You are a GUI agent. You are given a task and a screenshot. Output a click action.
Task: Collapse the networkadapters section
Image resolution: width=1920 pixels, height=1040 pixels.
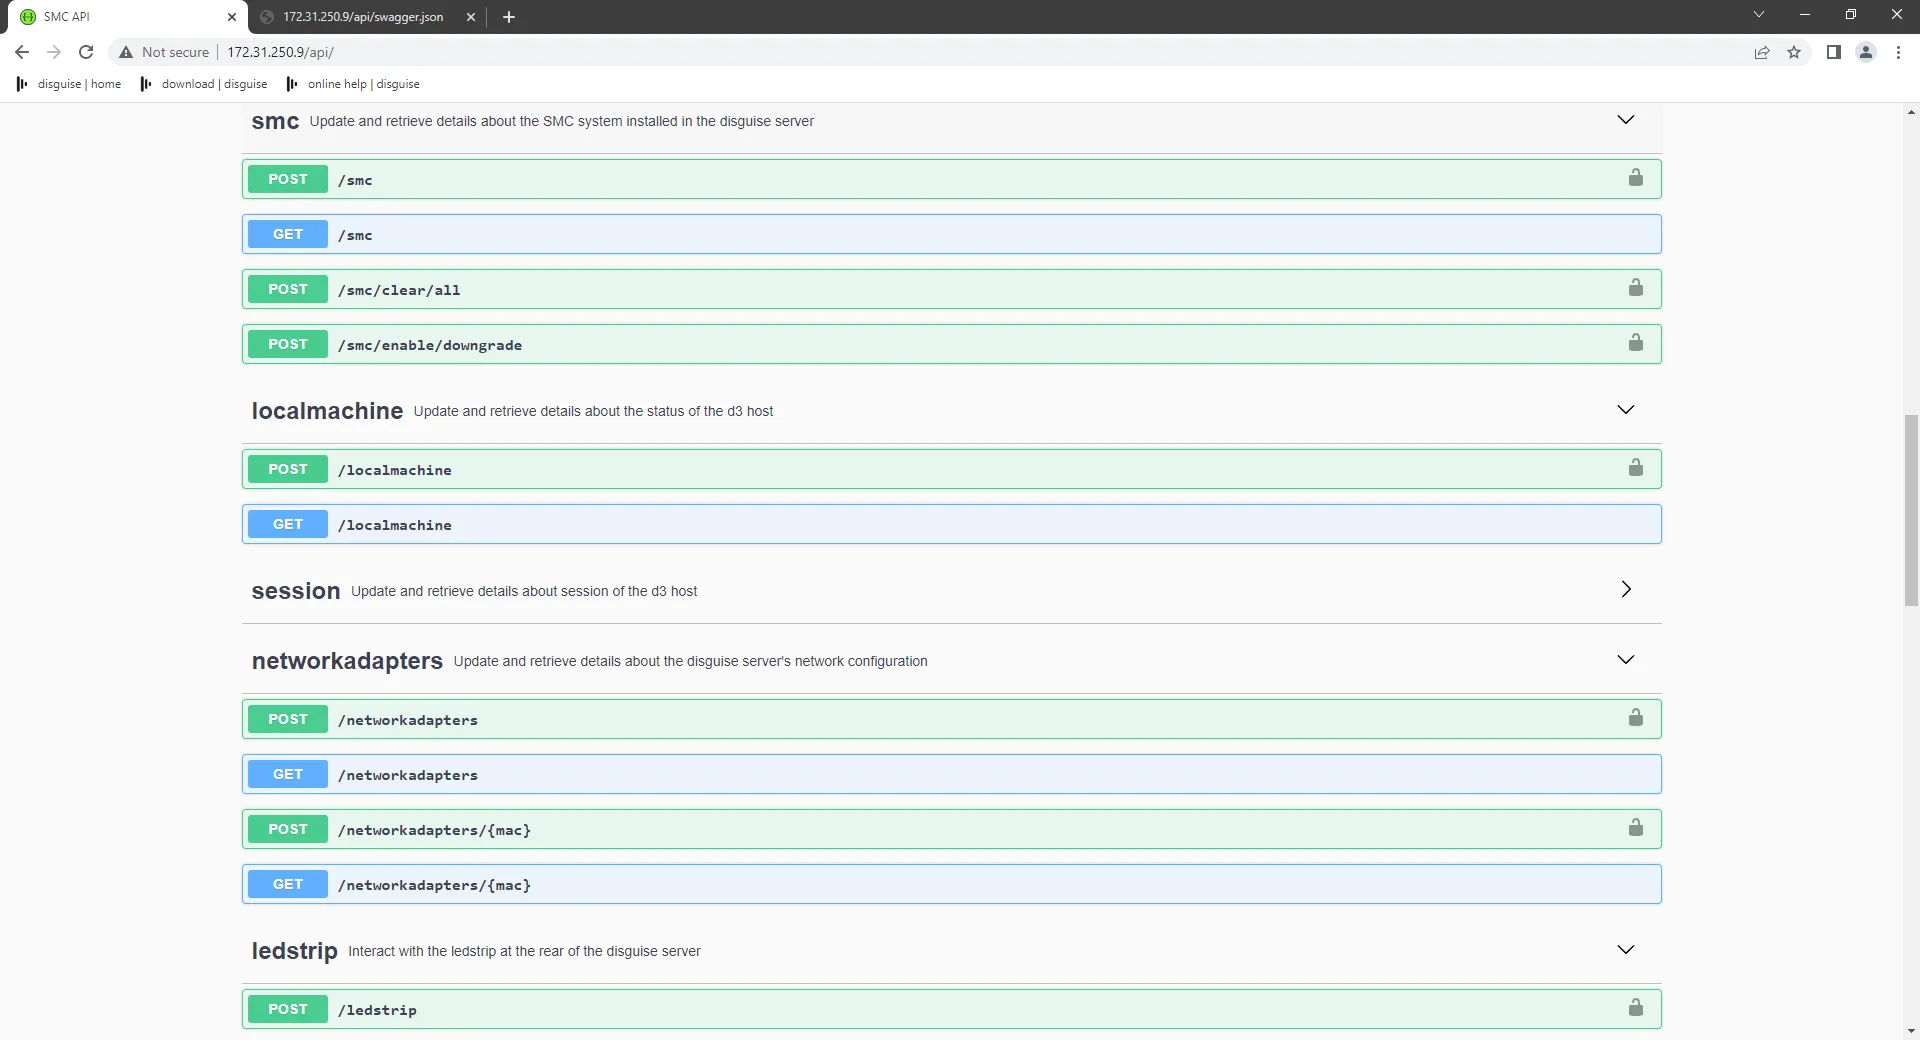pyautogui.click(x=1626, y=659)
